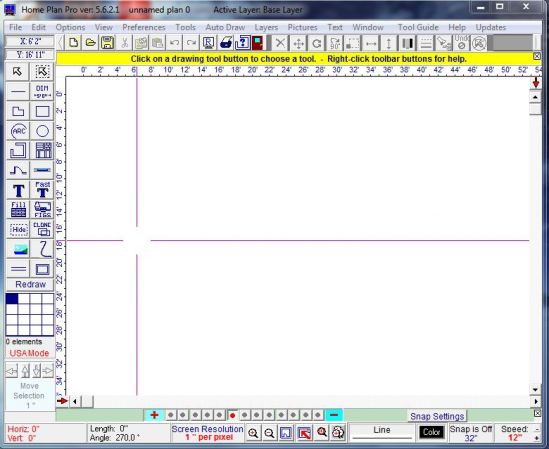Print the plan with the printer icon

click(x=226, y=43)
